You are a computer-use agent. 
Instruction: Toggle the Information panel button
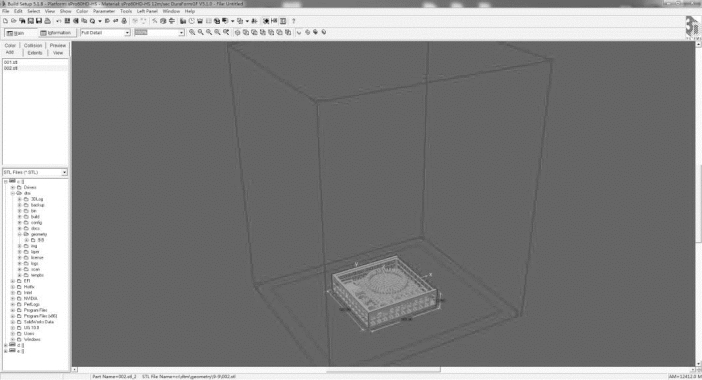click(x=56, y=33)
